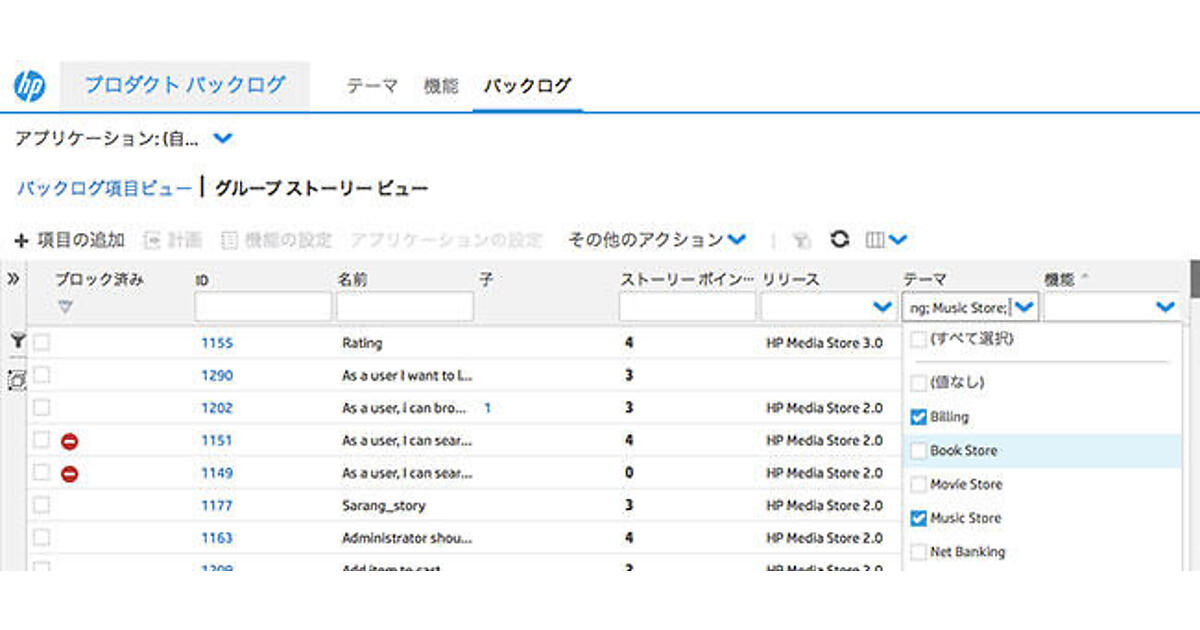Click the blocked filter triangle under ブロック済み
Image resolution: width=1200 pixels, height=630 pixels.
coord(65,307)
